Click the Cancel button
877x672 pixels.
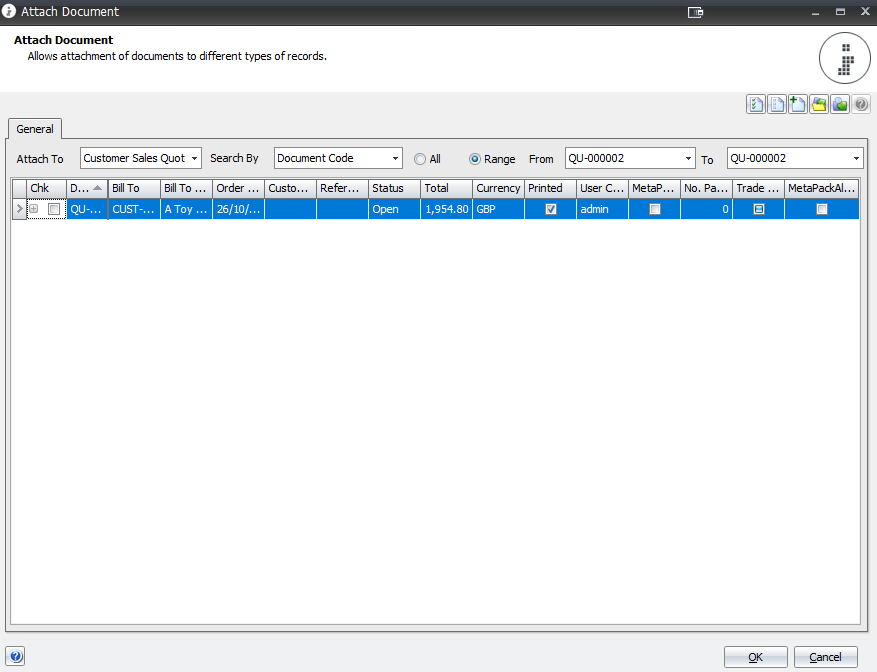tap(825, 657)
